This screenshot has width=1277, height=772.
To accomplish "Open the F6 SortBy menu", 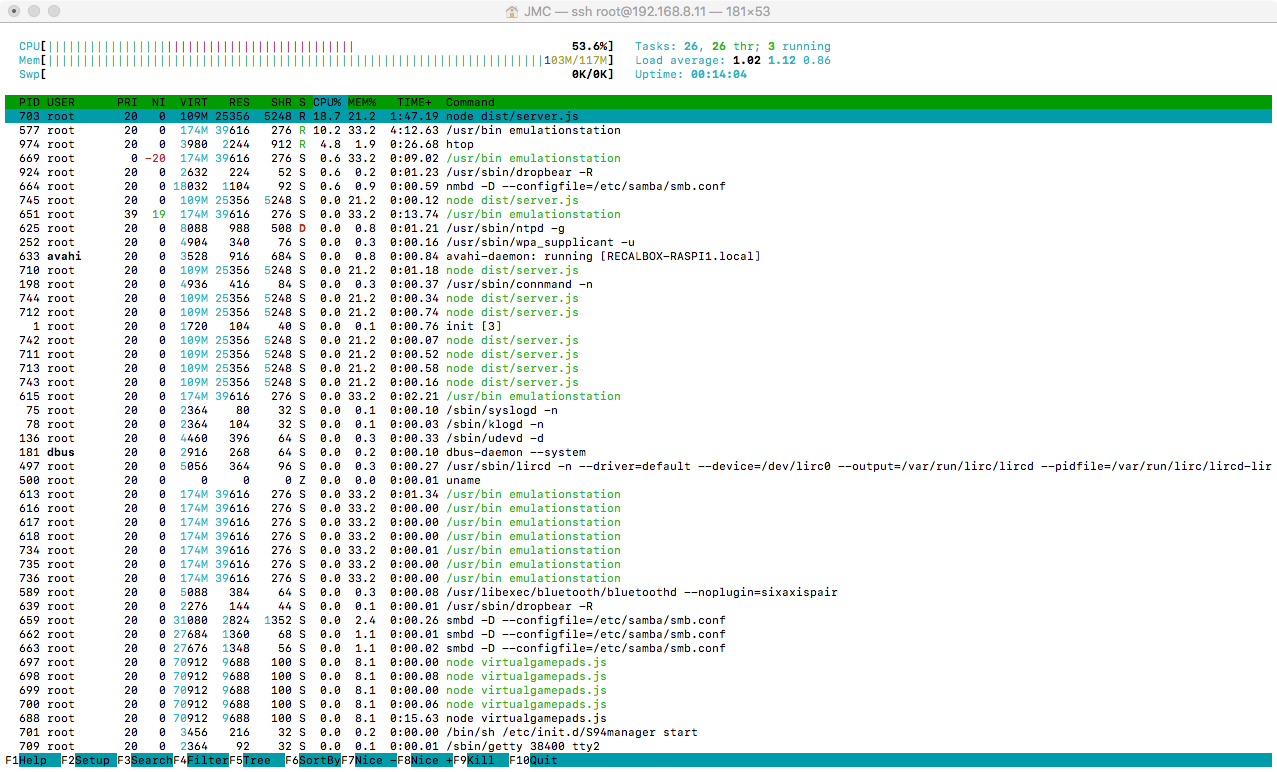I will coord(313,760).
